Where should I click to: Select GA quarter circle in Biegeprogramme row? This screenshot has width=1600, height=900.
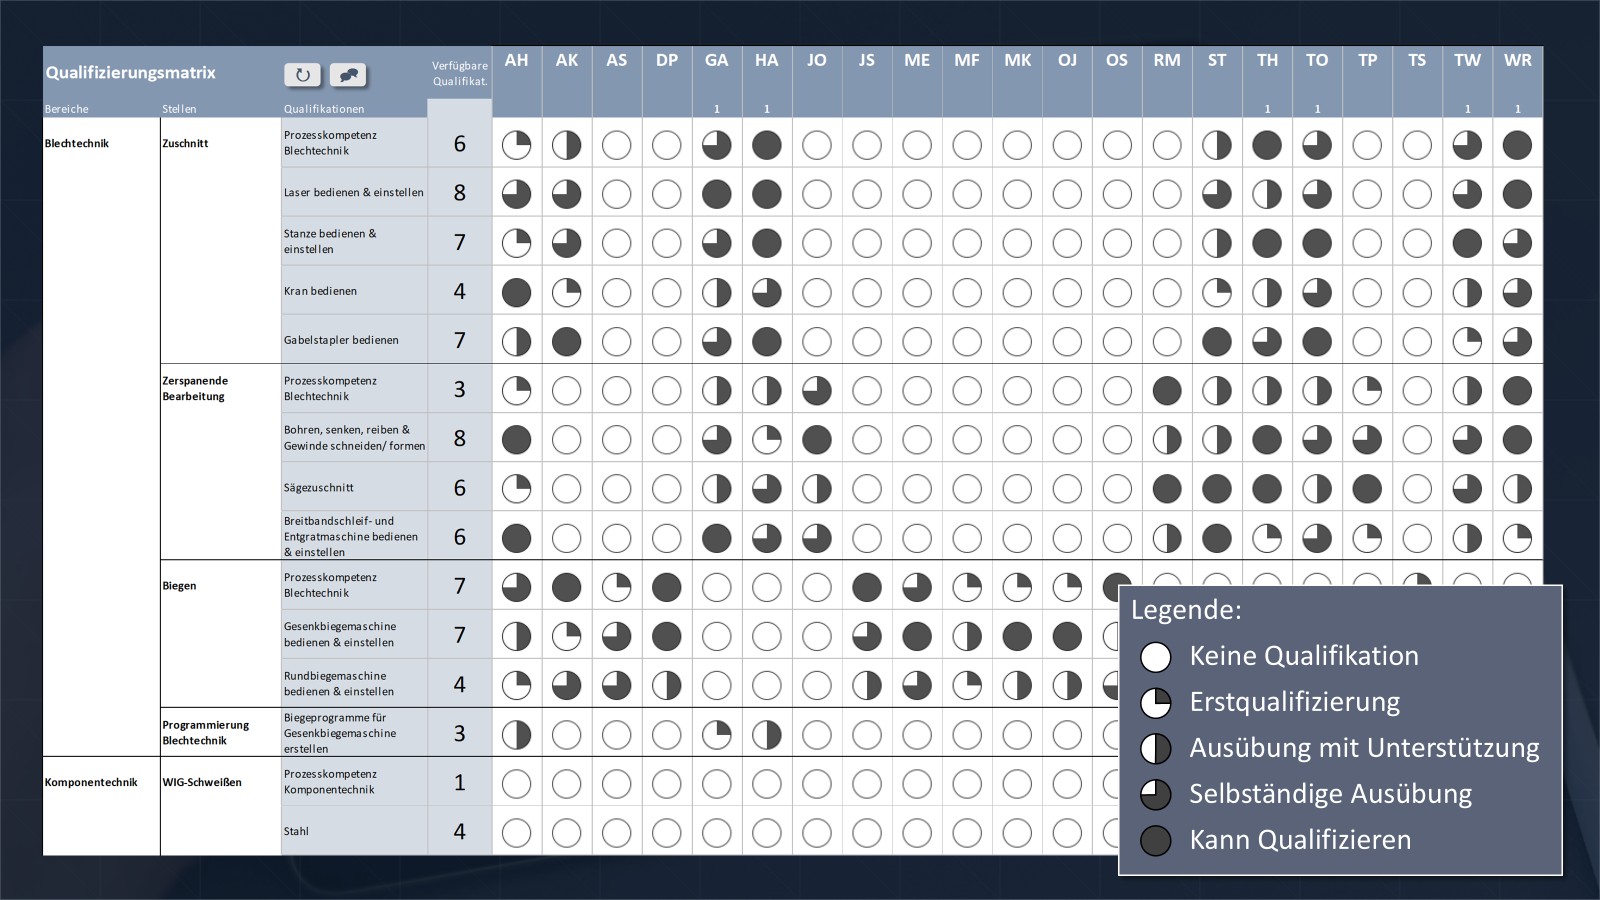[x=716, y=735]
